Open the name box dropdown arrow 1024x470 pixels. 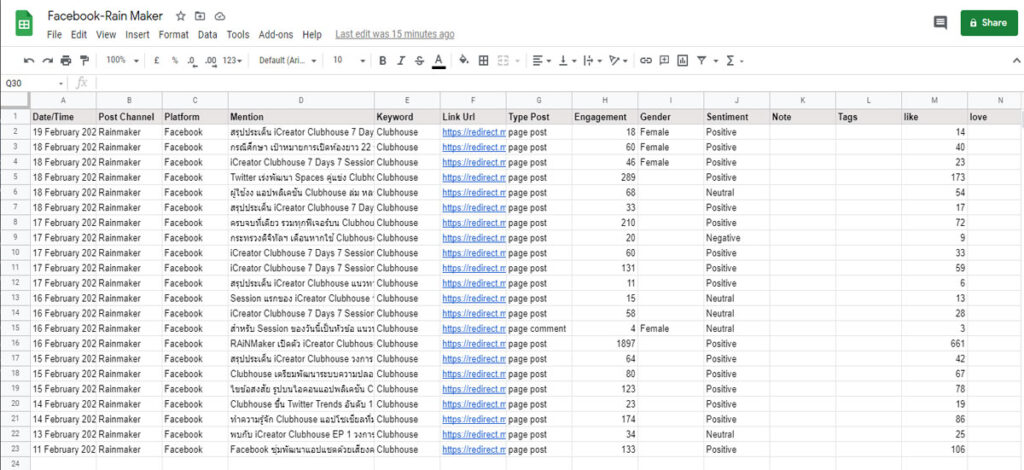pyautogui.click(x=61, y=84)
